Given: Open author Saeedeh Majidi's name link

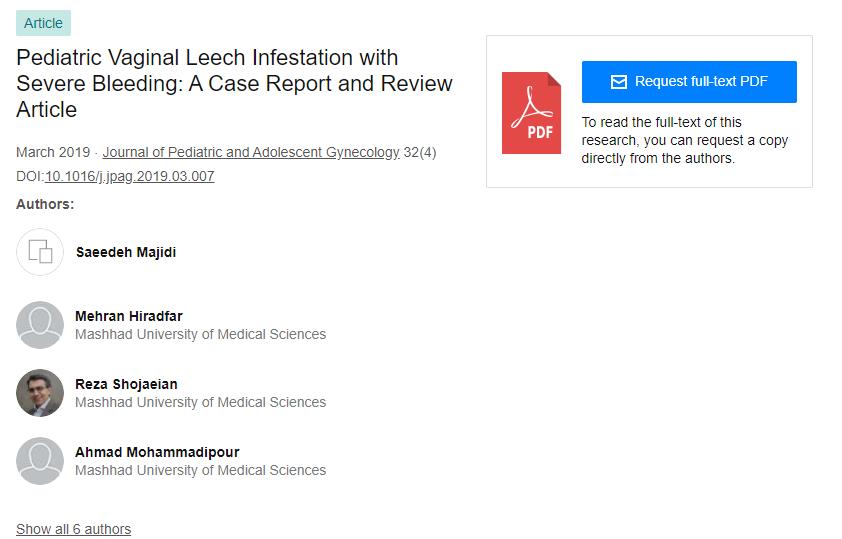Looking at the screenshot, I should point(126,252).
